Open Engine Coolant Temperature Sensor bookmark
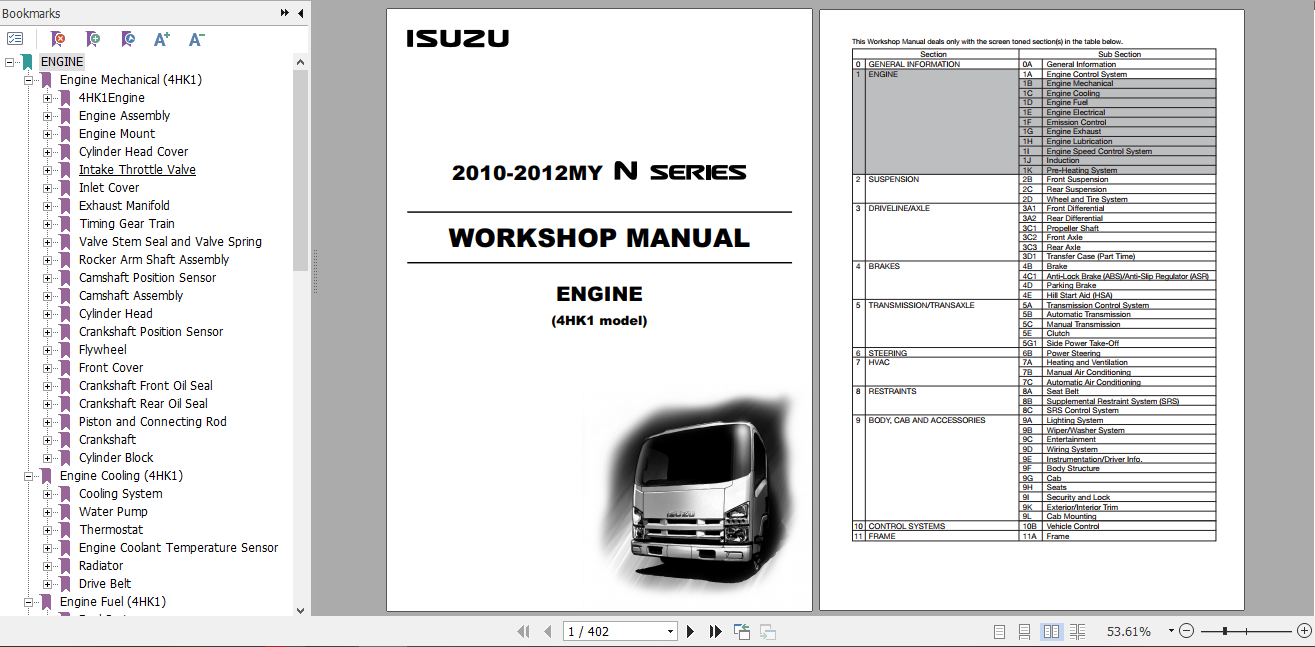This screenshot has height=647, width=1315. pyautogui.click(x=179, y=548)
